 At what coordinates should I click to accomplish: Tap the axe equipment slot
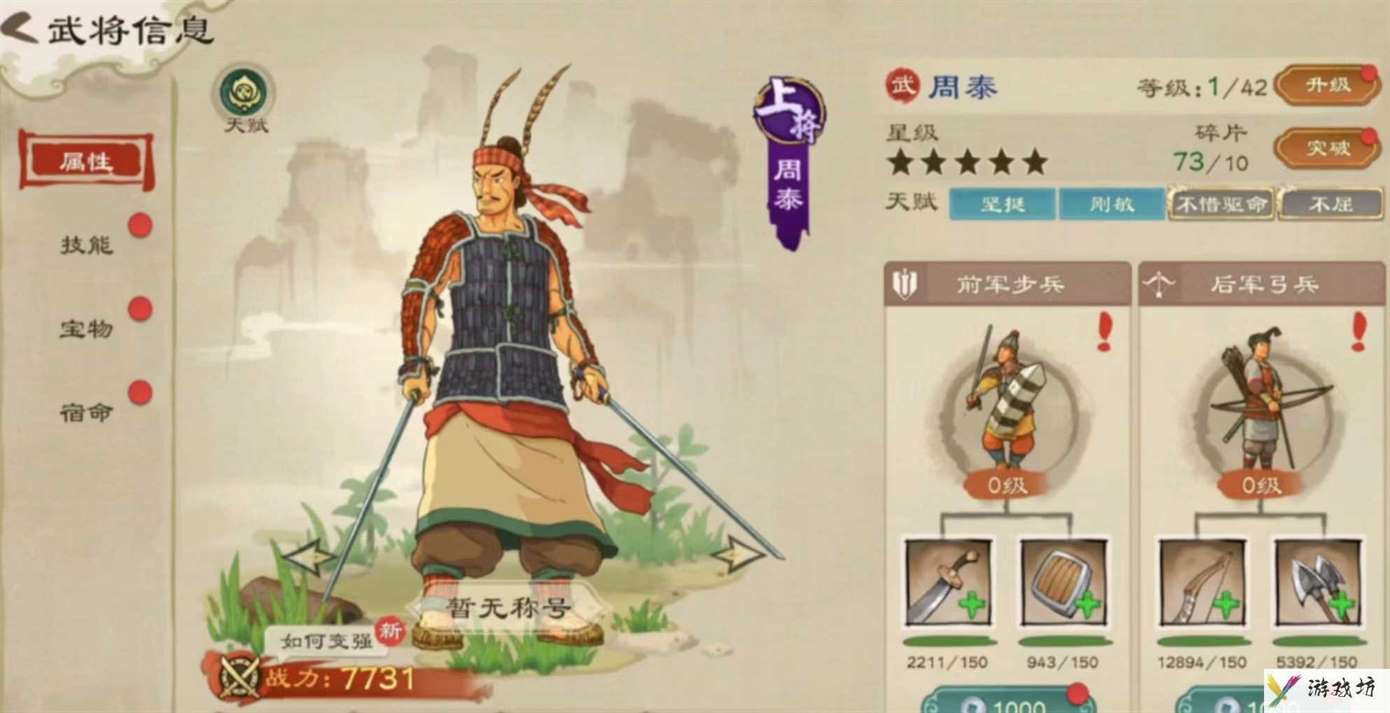pyautogui.click(x=1317, y=582)
